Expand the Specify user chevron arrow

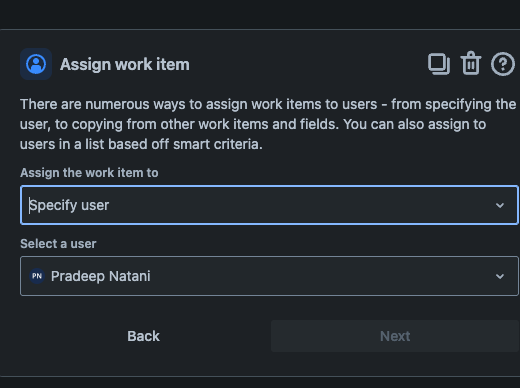click(x=500, y=205)
